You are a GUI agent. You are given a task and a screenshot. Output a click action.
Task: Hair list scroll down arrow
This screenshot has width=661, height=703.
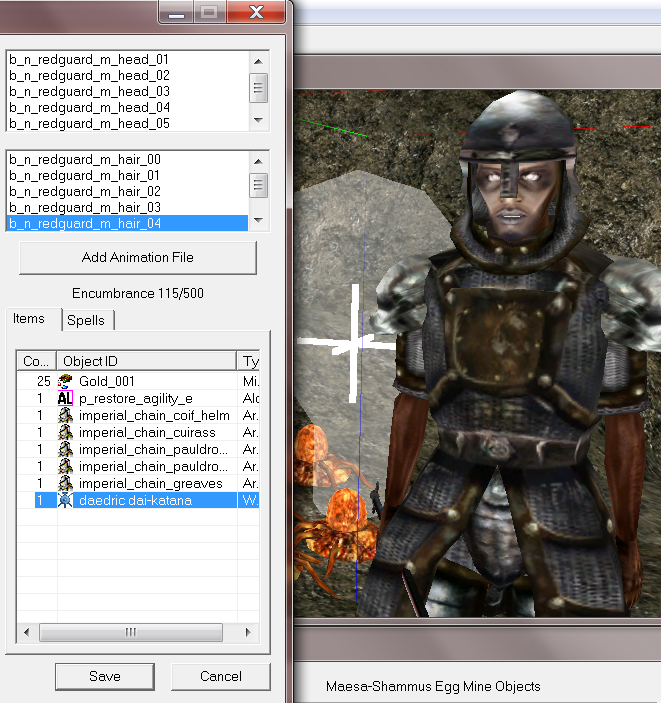258,220
